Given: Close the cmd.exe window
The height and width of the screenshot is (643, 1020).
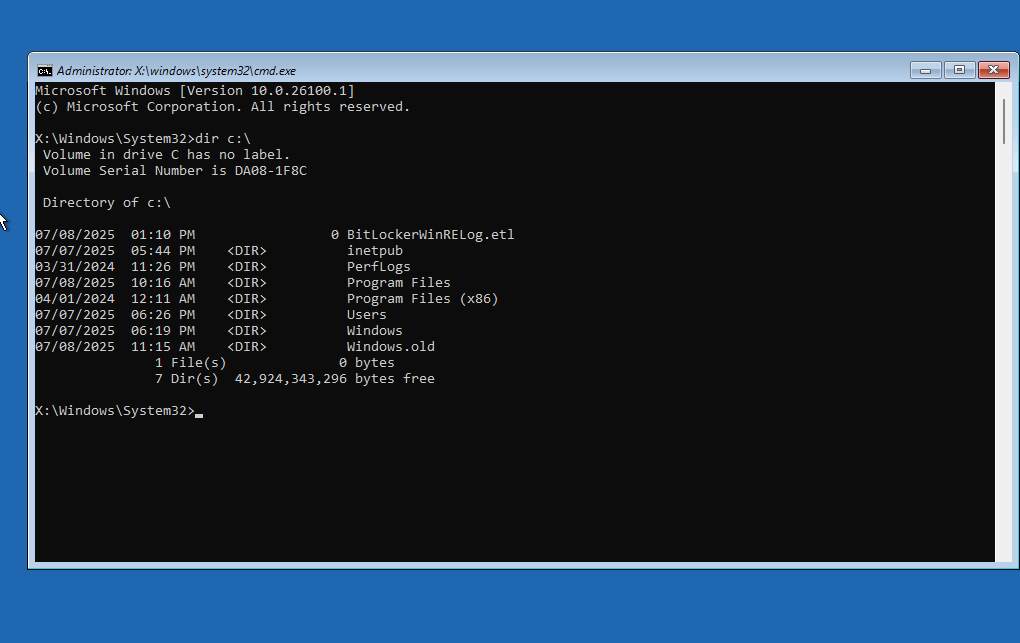Looking at the screenshot, I should (993, 70).
